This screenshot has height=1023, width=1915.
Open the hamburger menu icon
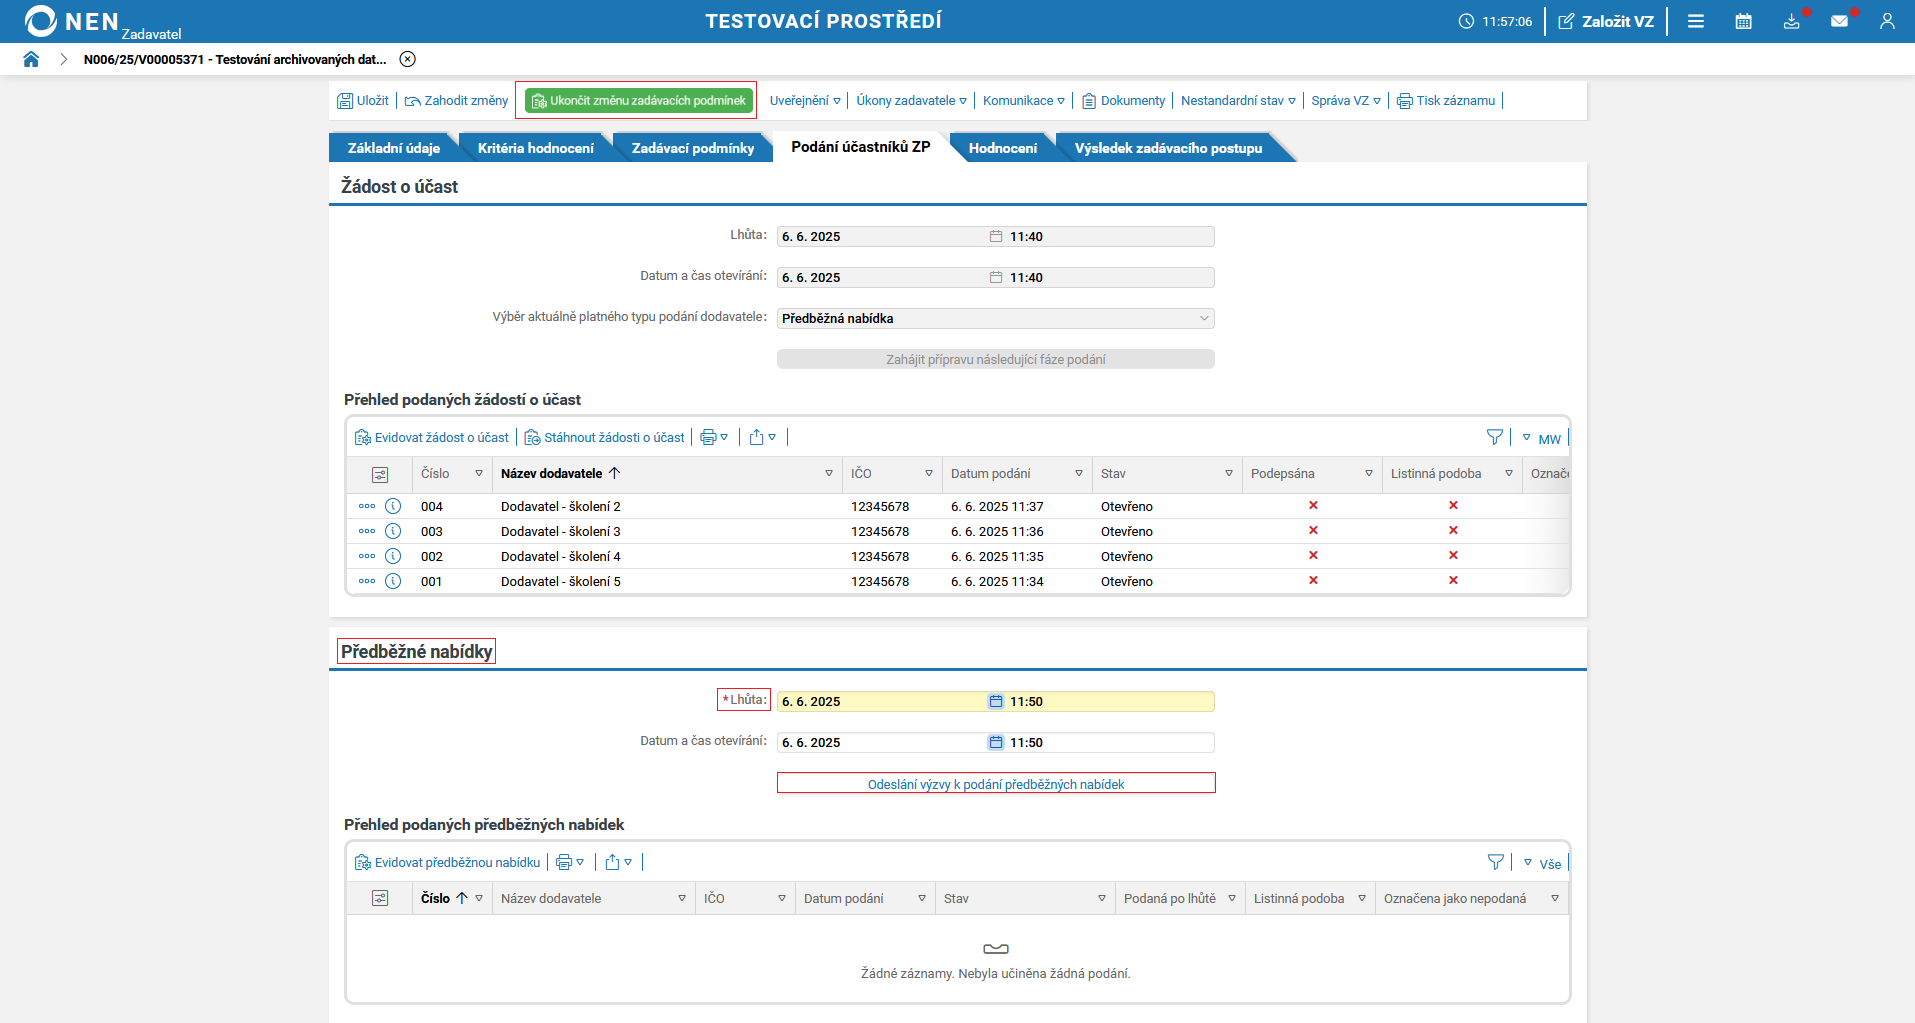tap(1696, 21)
